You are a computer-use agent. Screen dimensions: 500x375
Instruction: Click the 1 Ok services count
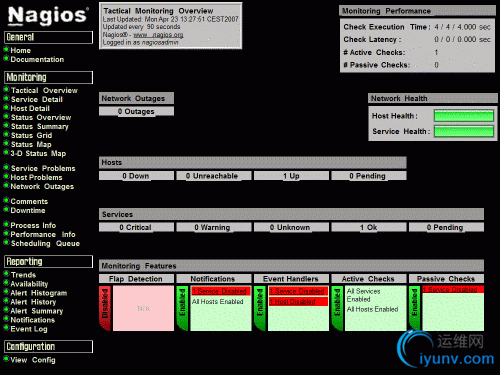click(x=369, y=227)
